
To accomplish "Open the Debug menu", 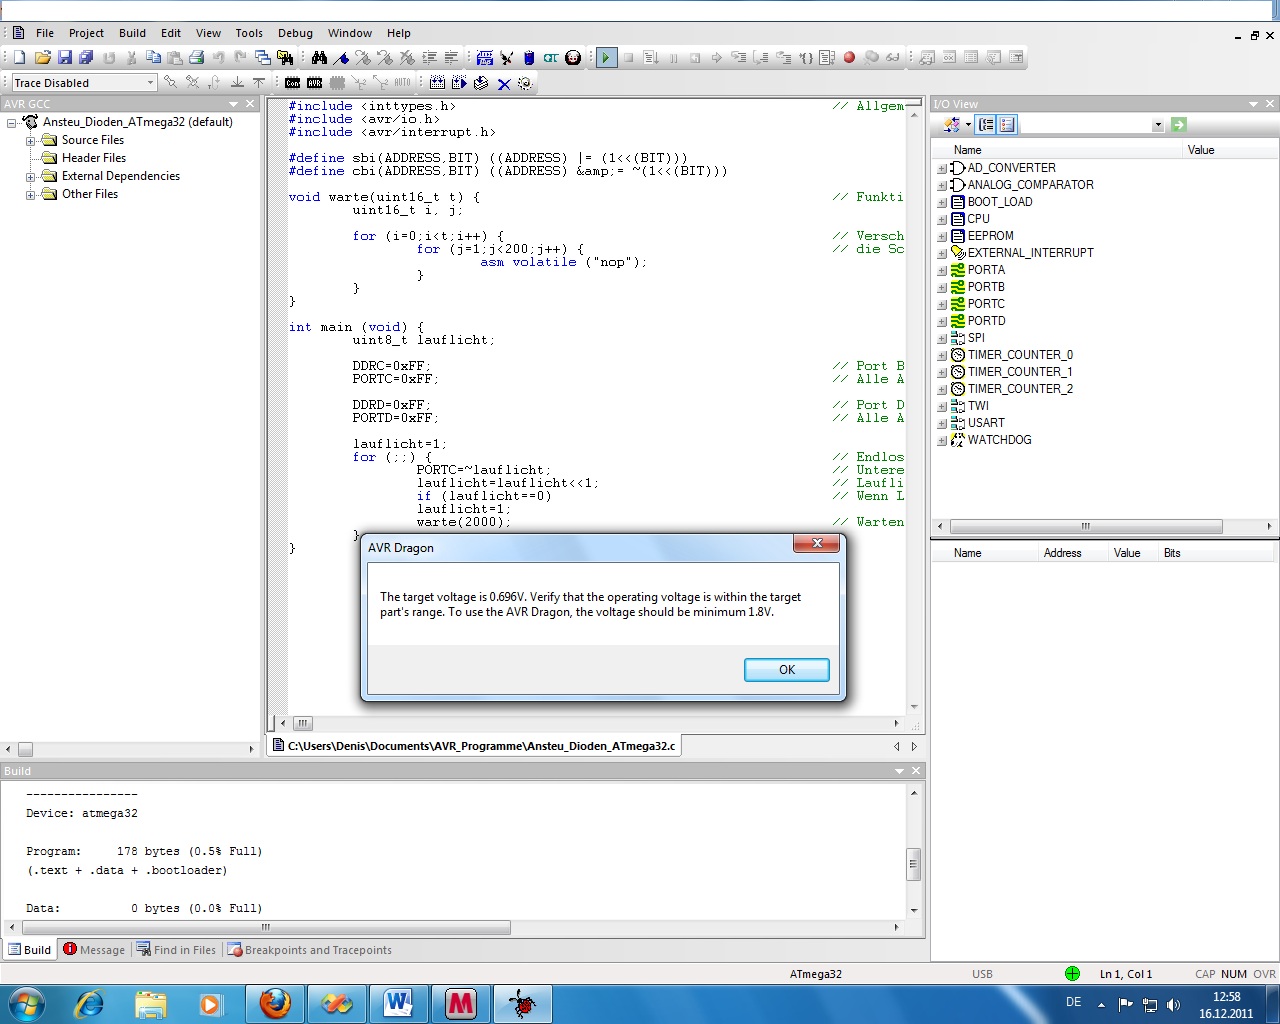I will tap(295, 33).
